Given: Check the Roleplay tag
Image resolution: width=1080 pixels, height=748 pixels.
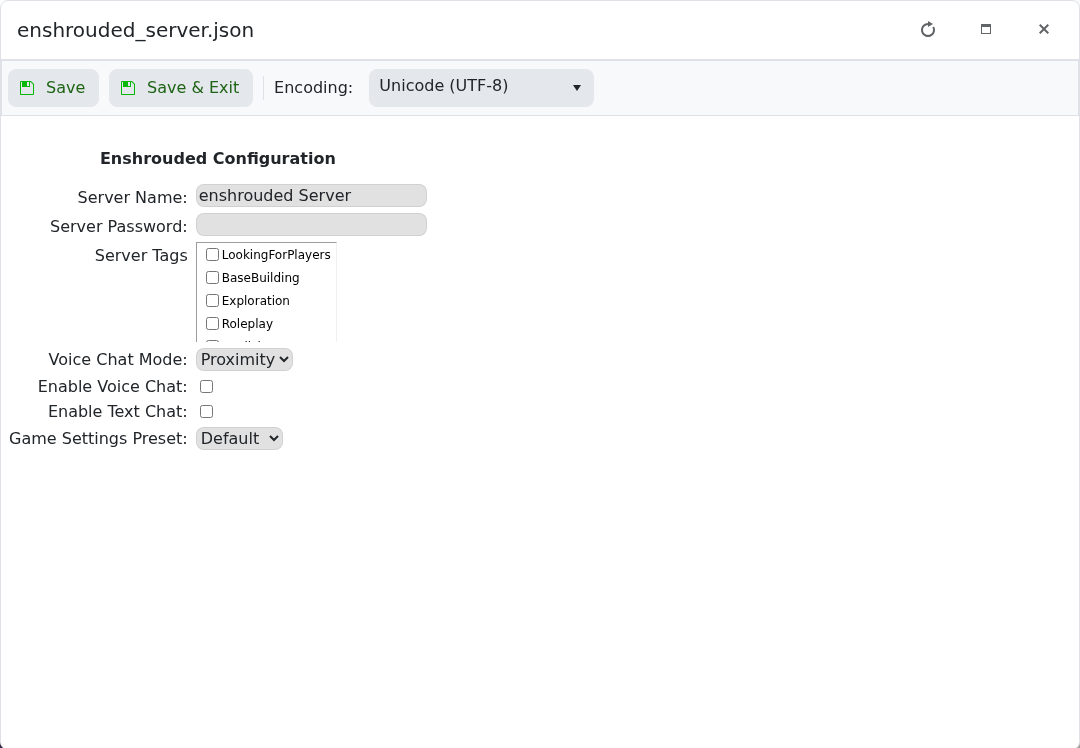Looking at the screenshot, I should (x=212, y=324).
